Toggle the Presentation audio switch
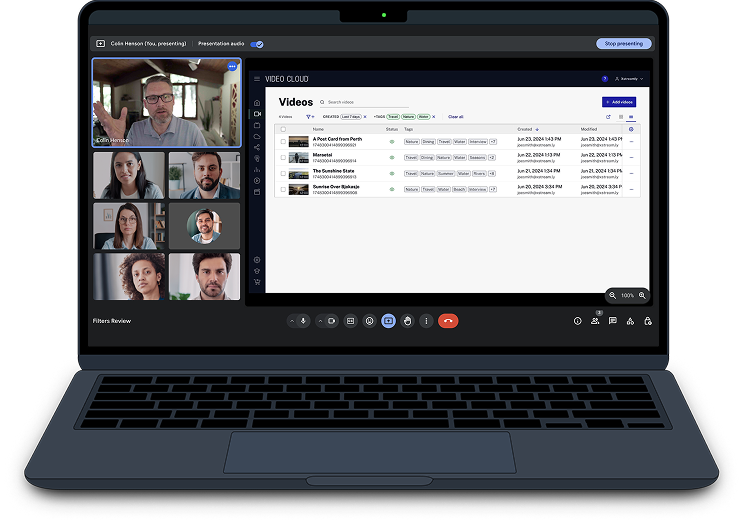This screenshot has width=743, height=522. click(x=257, y=44)
